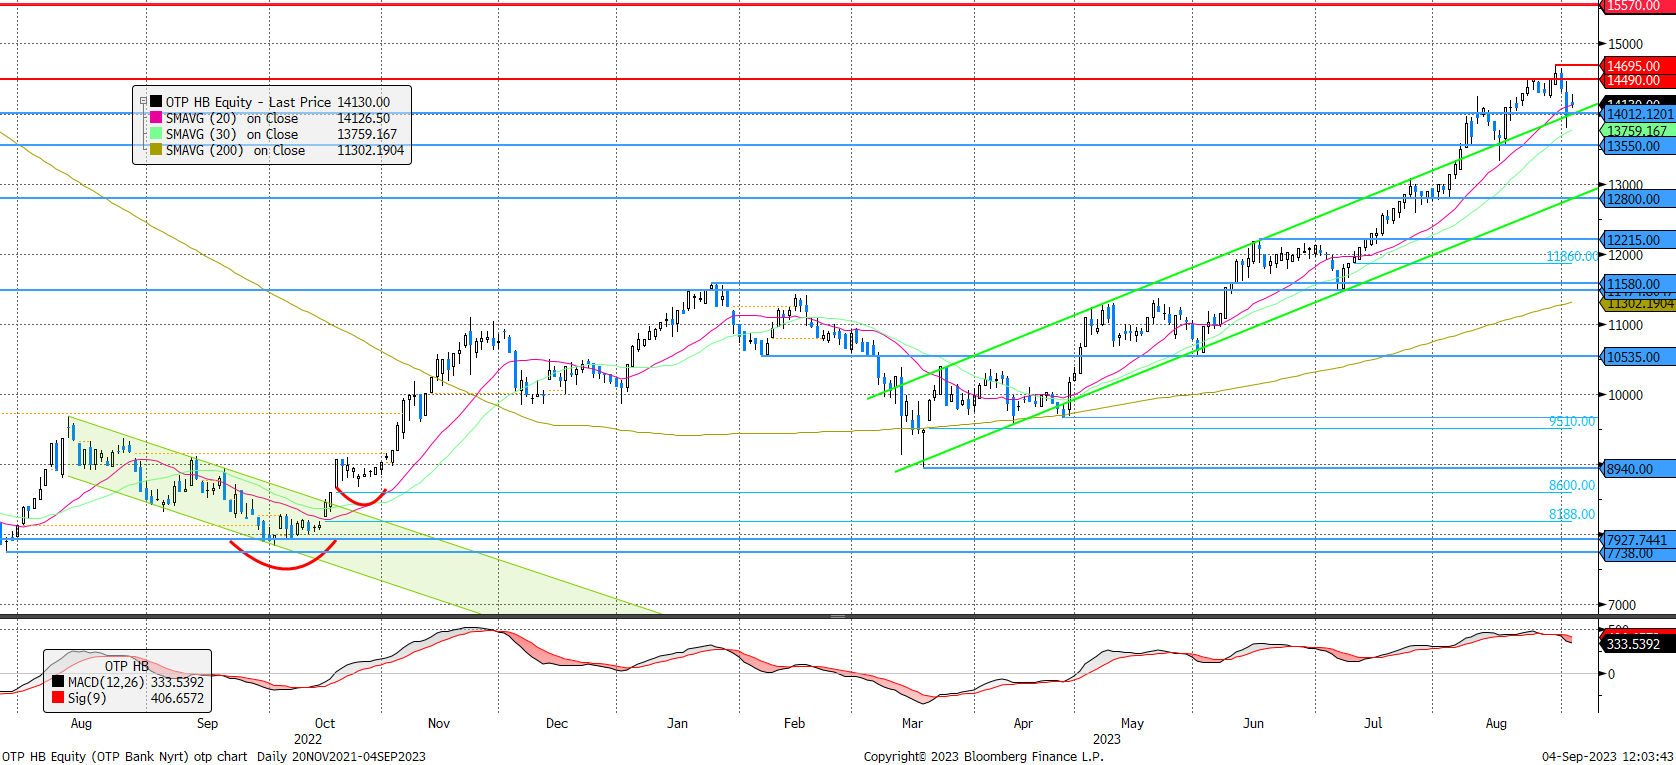Click the Jun axis month label
The image size is (1676, 765).
[x=1253, y=723]
